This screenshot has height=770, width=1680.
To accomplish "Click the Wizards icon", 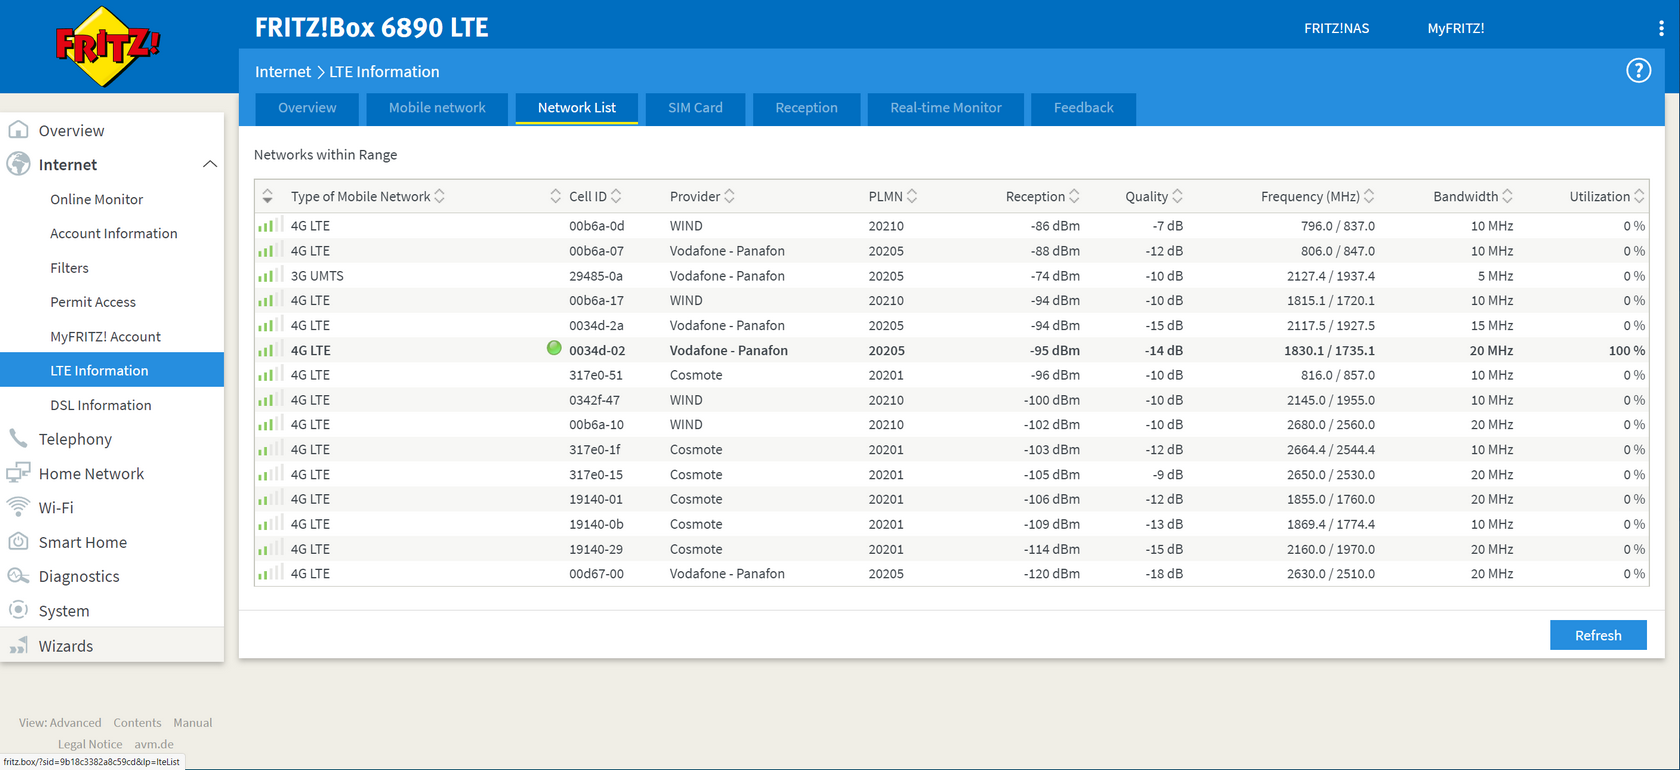I will (18, 645).
